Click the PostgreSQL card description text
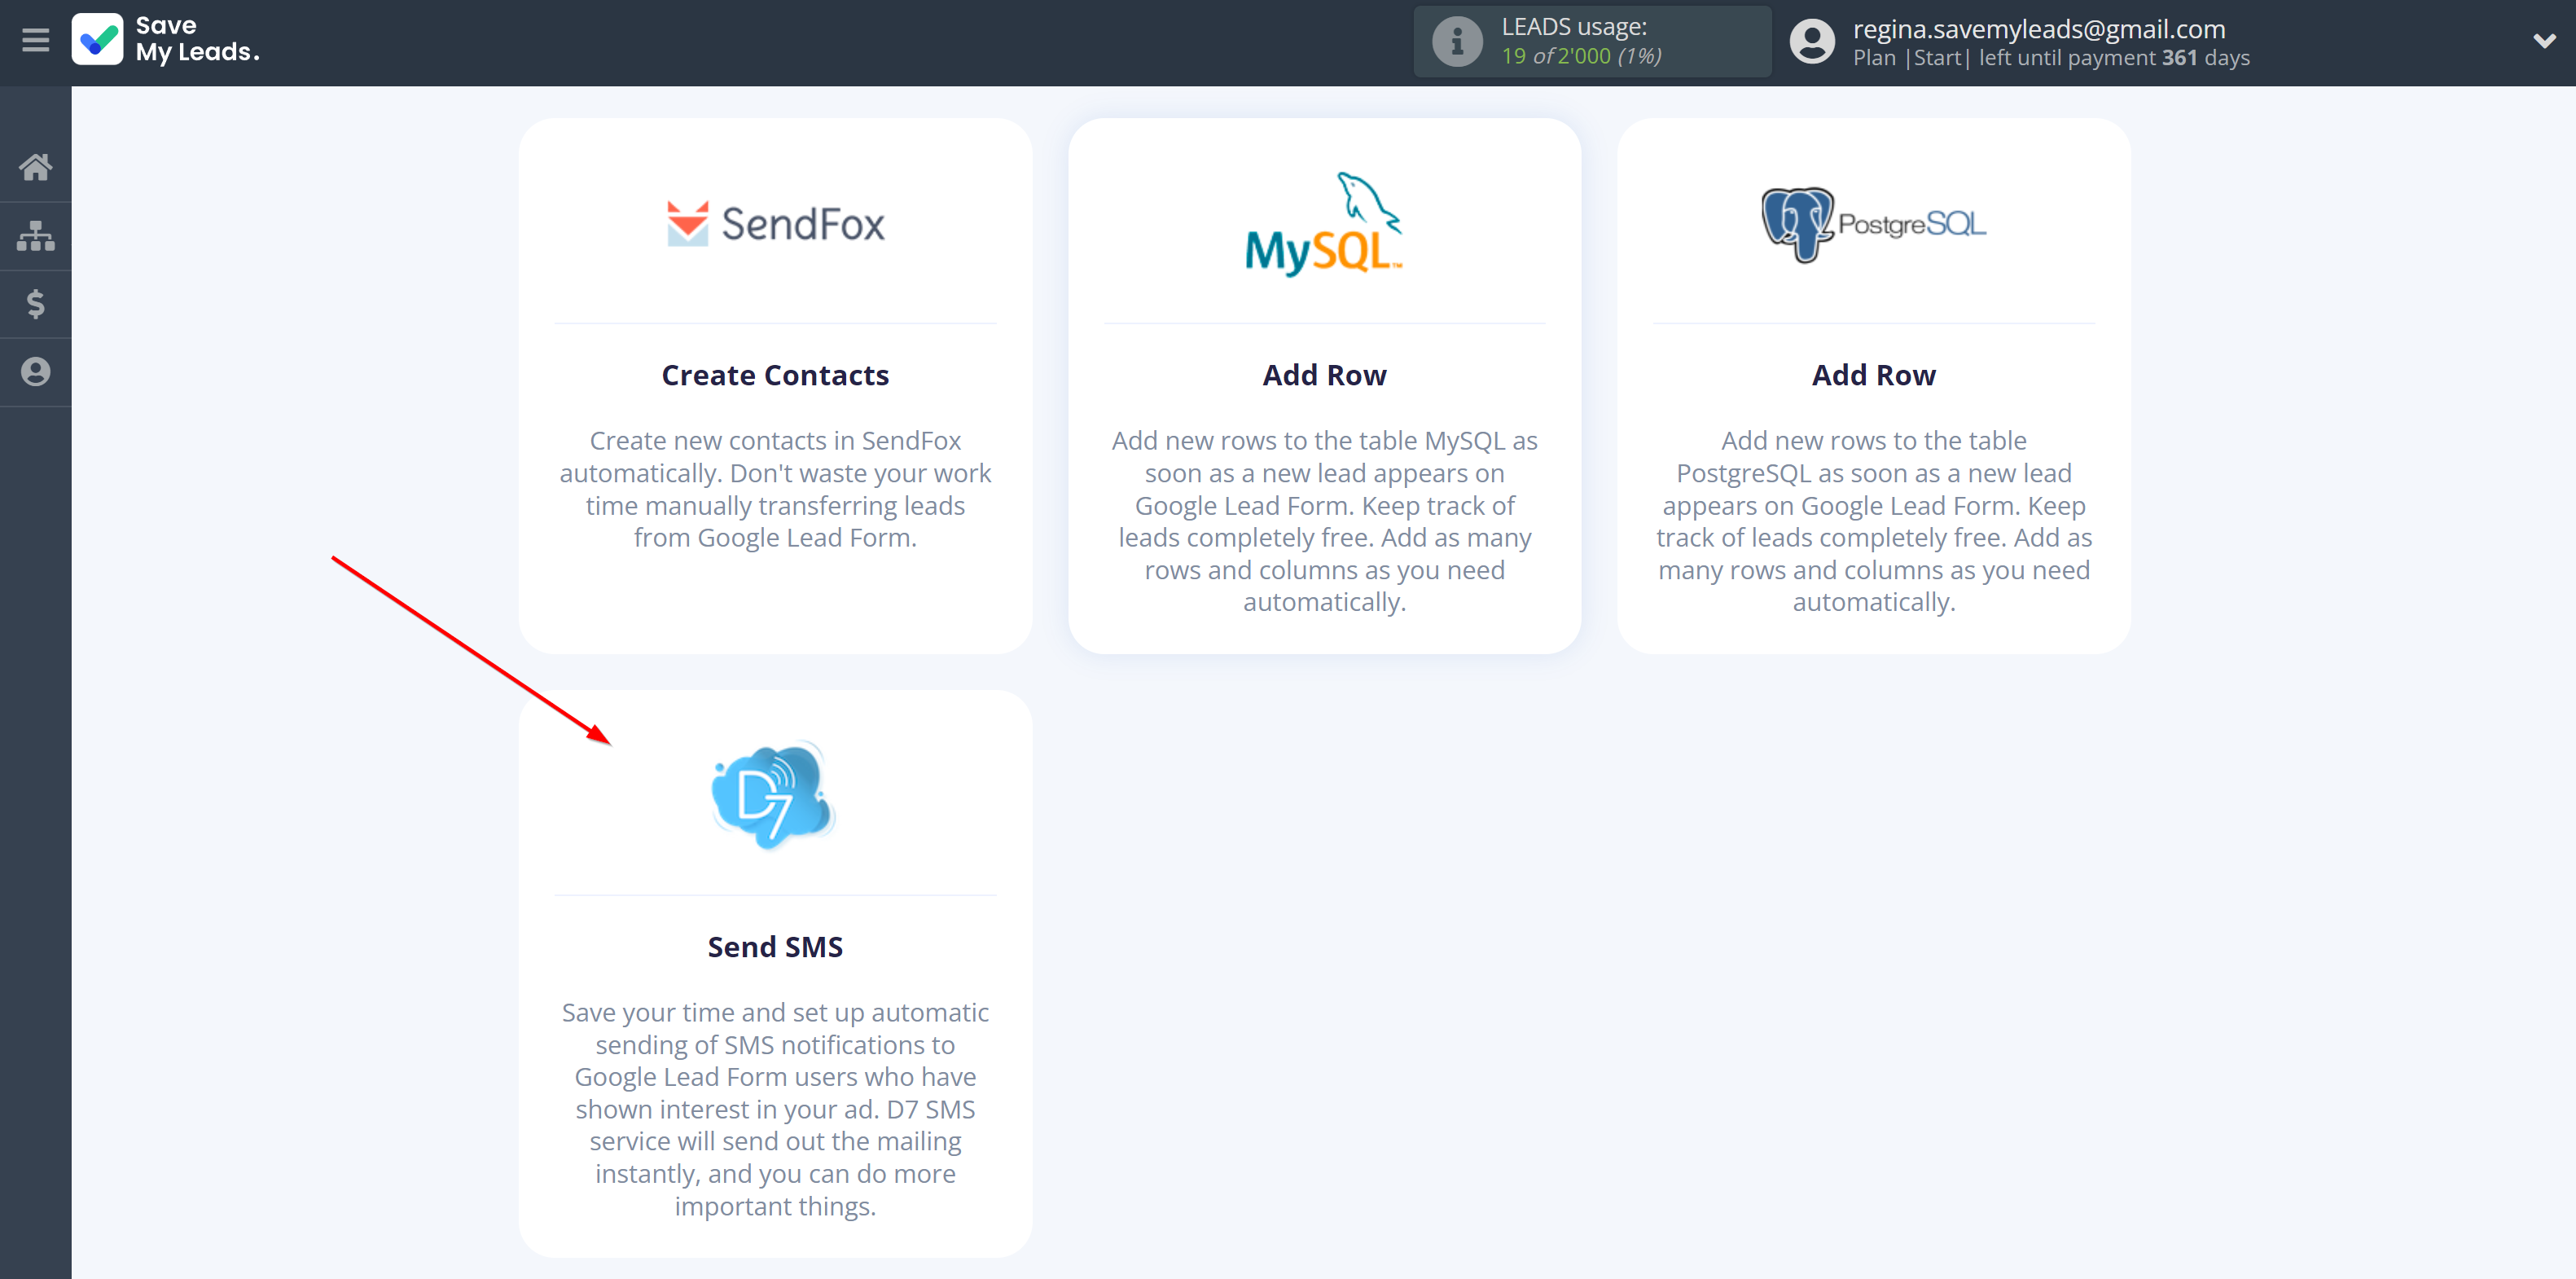The height and width of the screenshot is (1279, 2576). pyautogui.click(x=1873, y=521)
